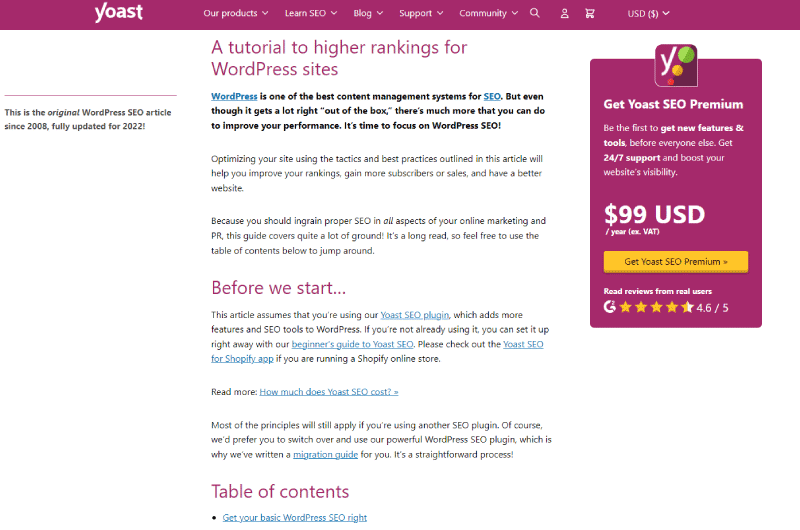Open the Yoast SEO plugin link

tap(414, 315)
